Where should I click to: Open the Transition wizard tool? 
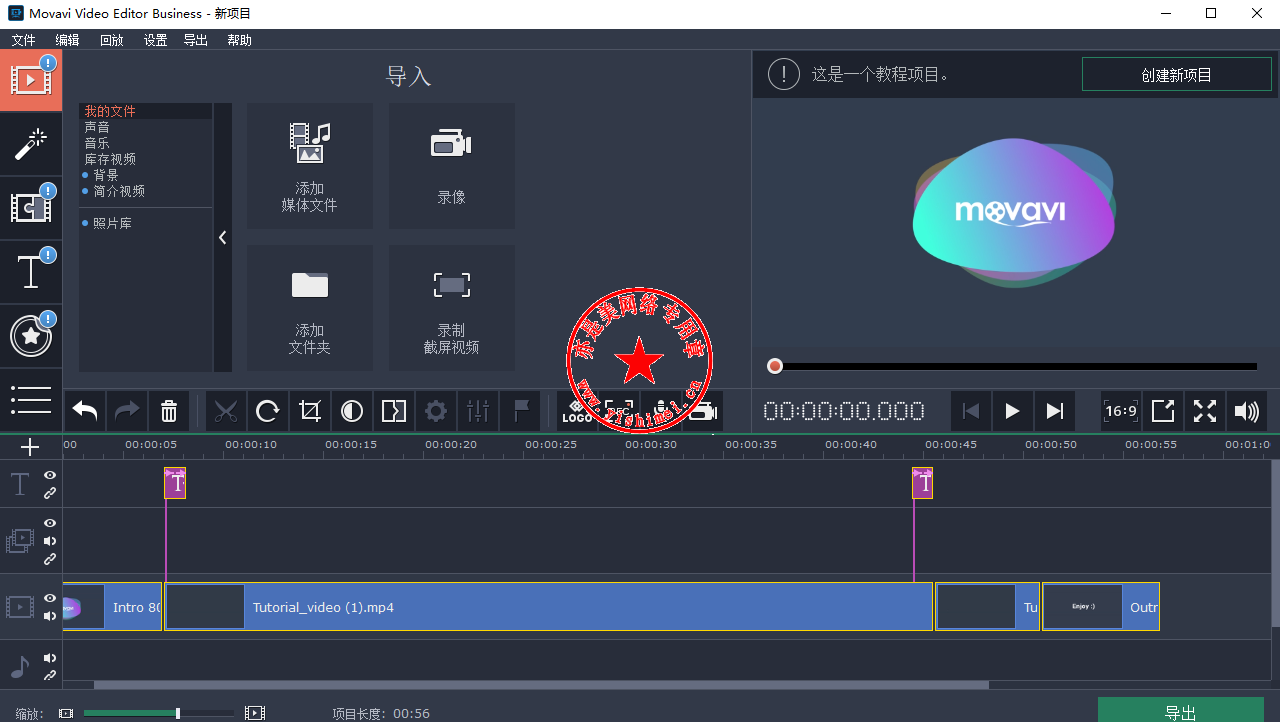(x=394, y=411)
